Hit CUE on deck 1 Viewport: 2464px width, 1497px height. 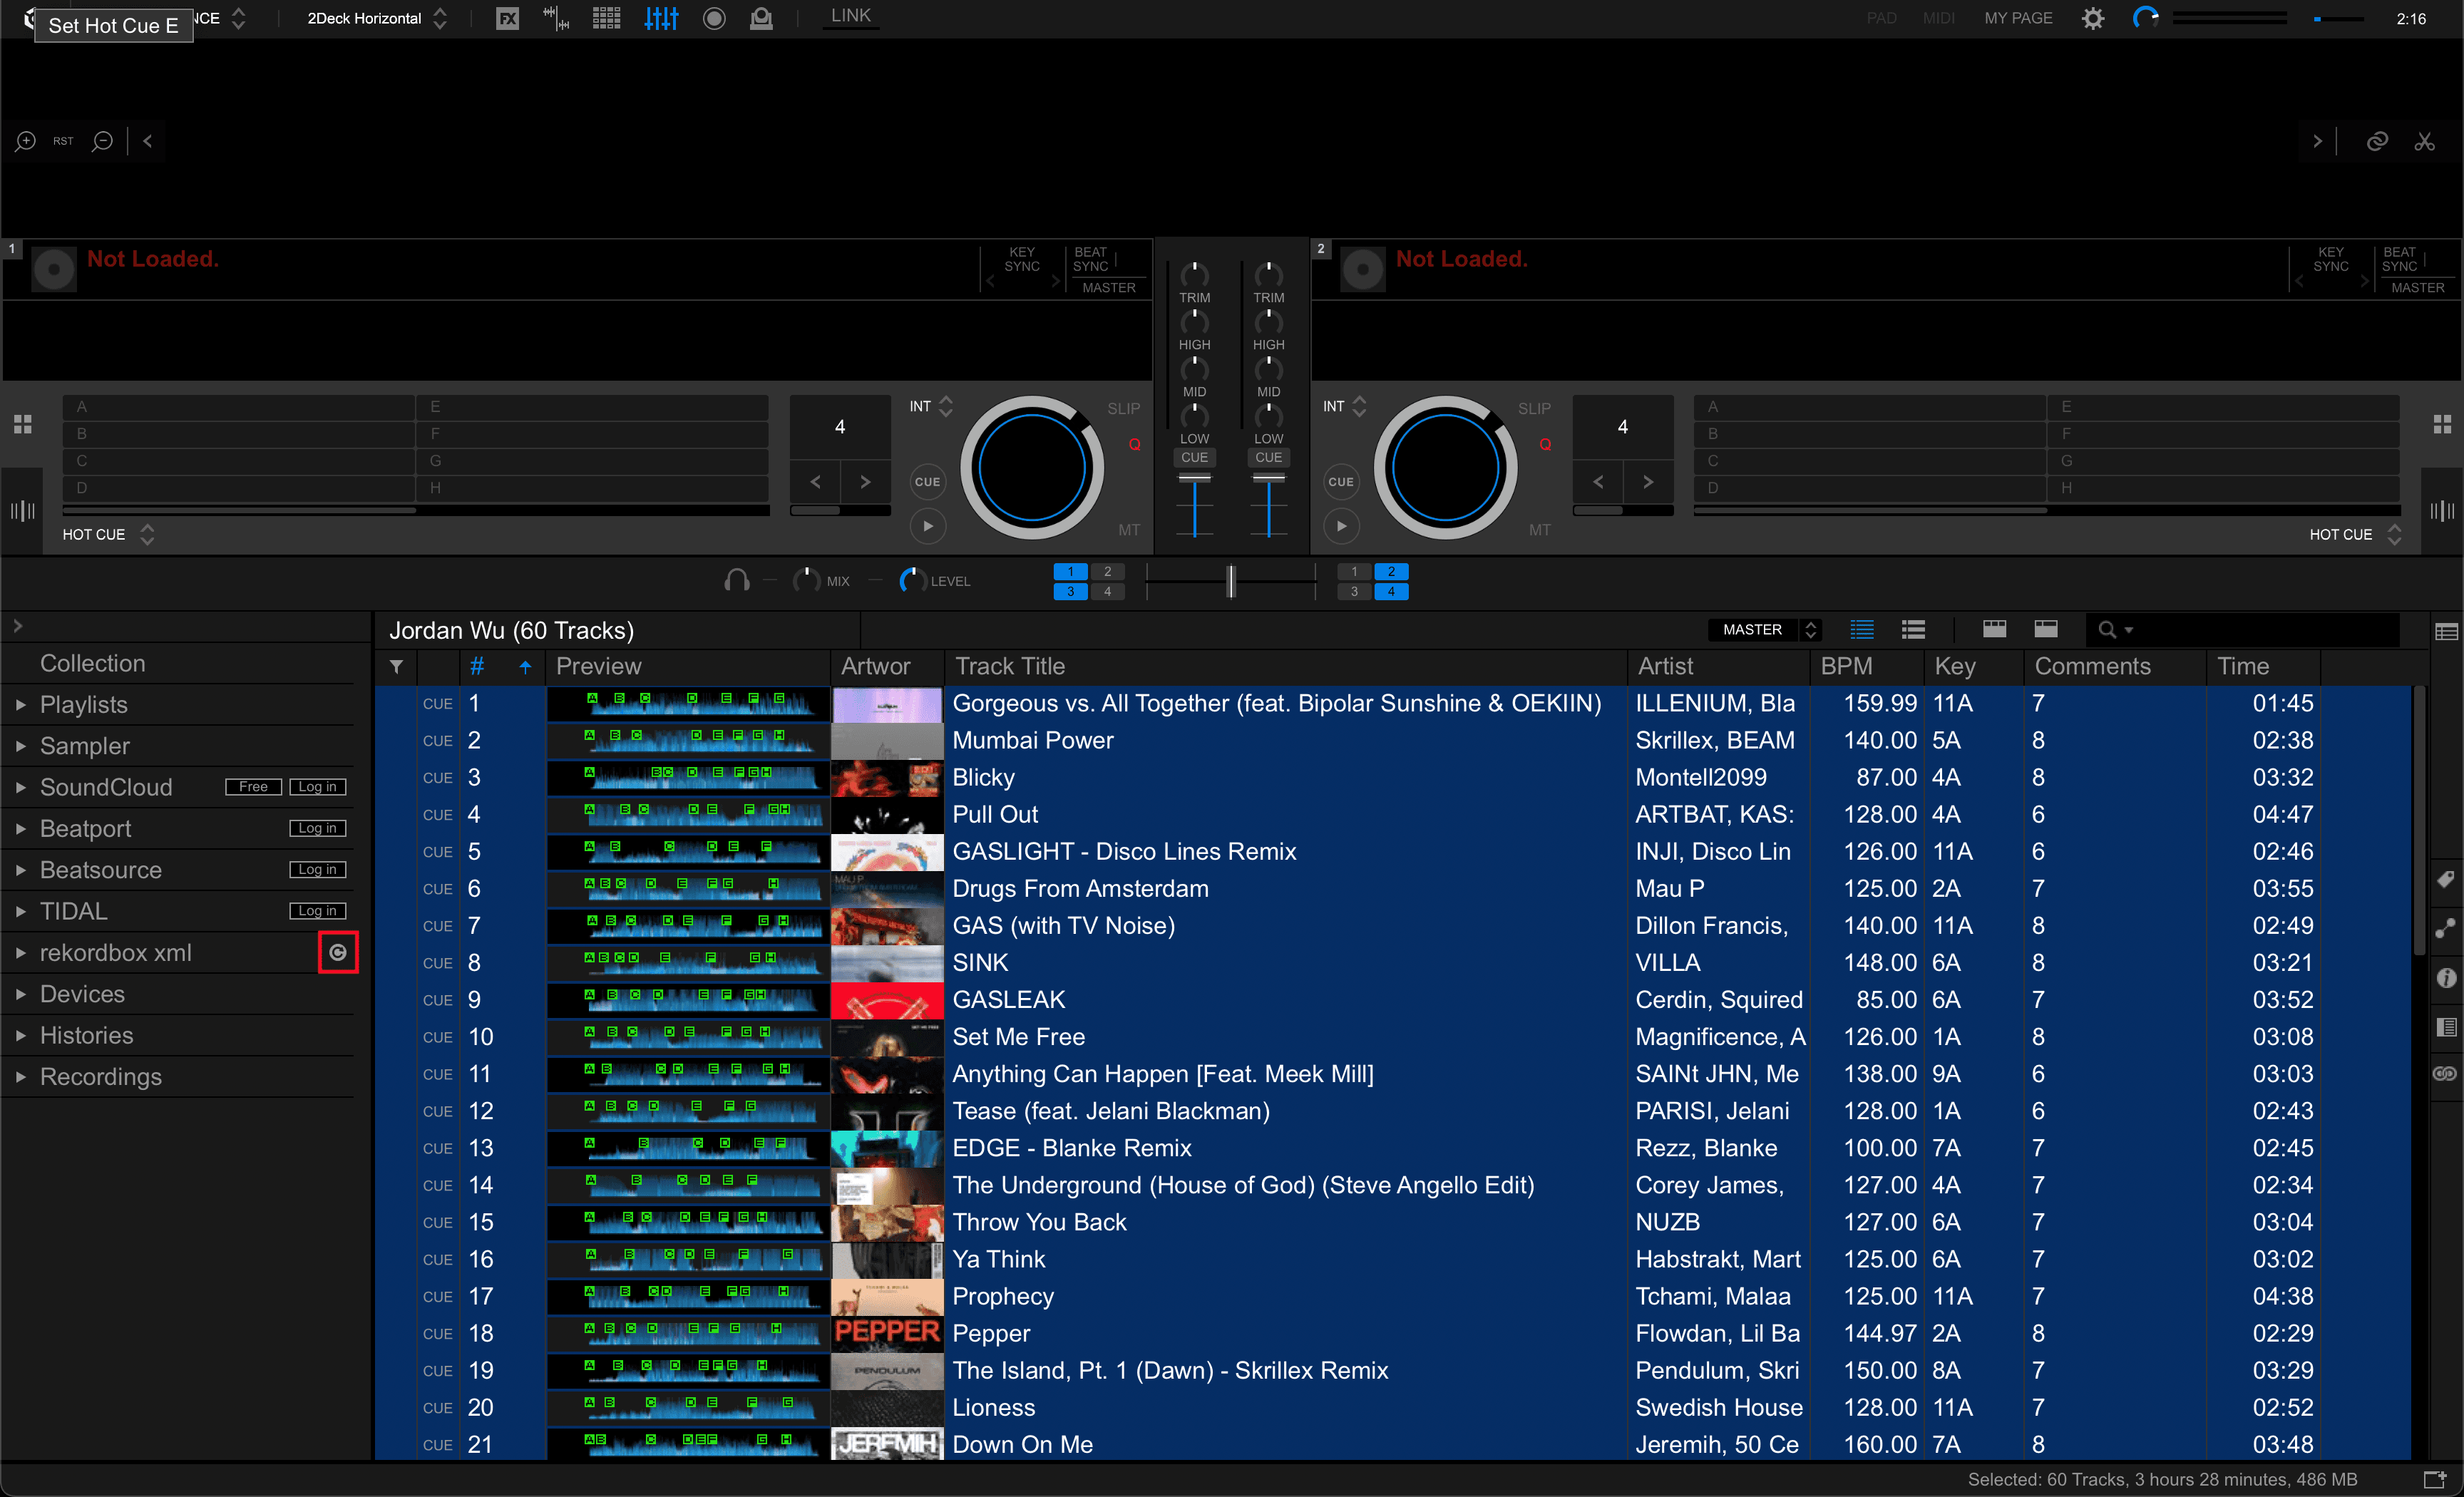point(927,481)
